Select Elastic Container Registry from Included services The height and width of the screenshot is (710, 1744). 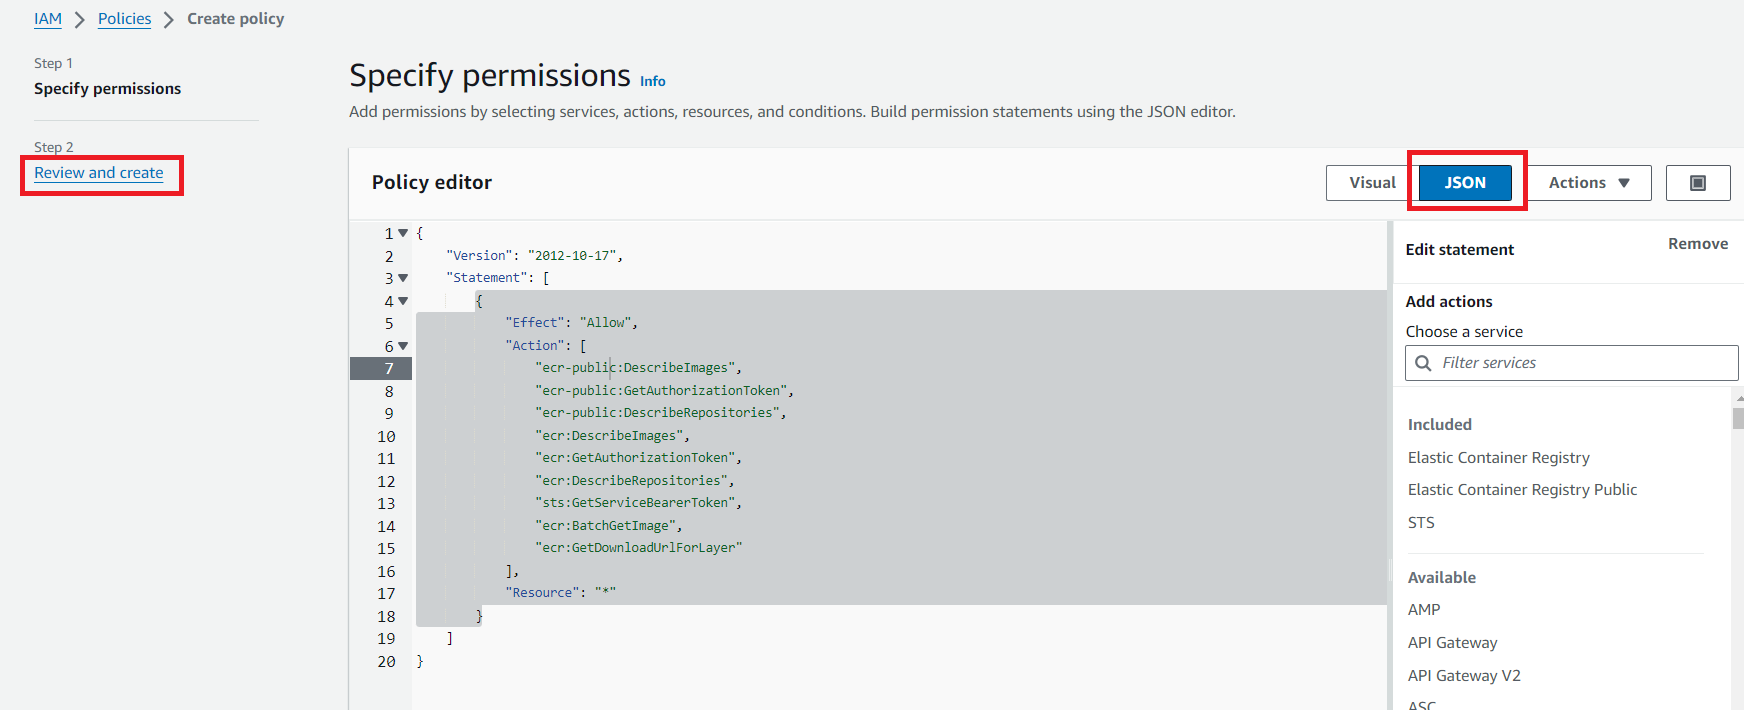click(x=1498, y=458)
